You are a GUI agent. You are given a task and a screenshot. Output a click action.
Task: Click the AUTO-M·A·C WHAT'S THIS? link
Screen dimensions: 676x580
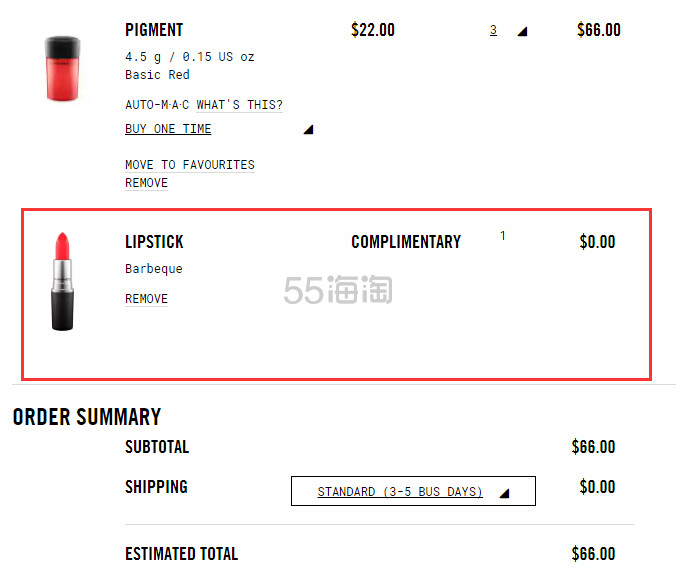[204, 105]
